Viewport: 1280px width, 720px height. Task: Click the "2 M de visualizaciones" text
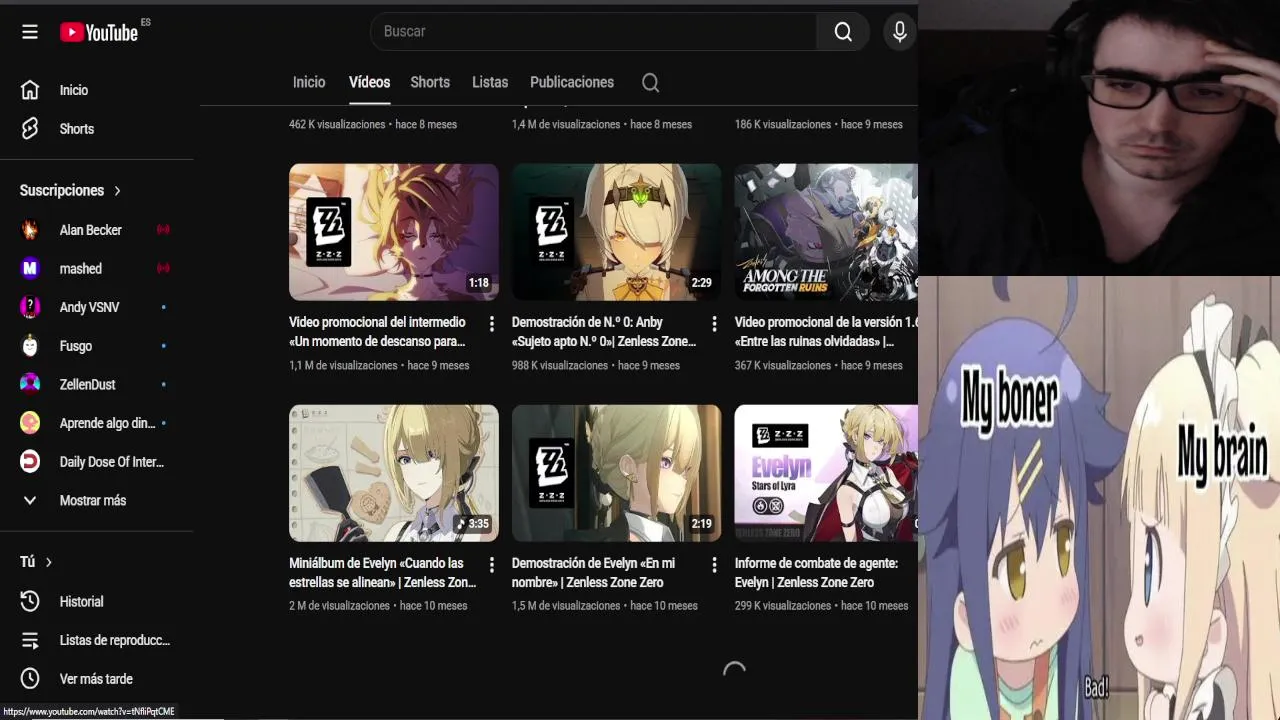[x=339, y=606]
